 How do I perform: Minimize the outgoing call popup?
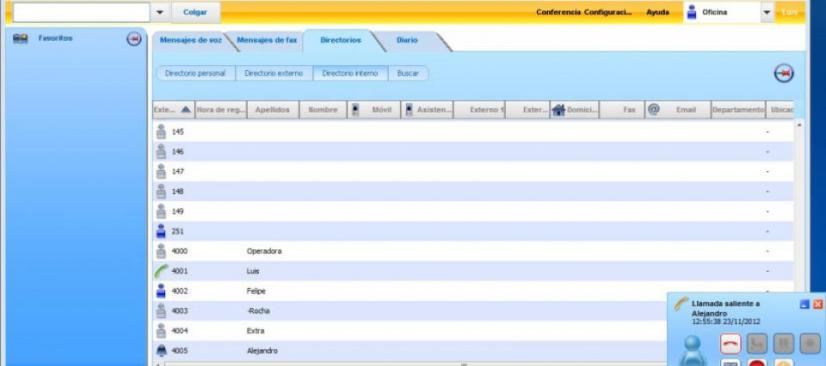pyautogui.click(x=804, y=304)
